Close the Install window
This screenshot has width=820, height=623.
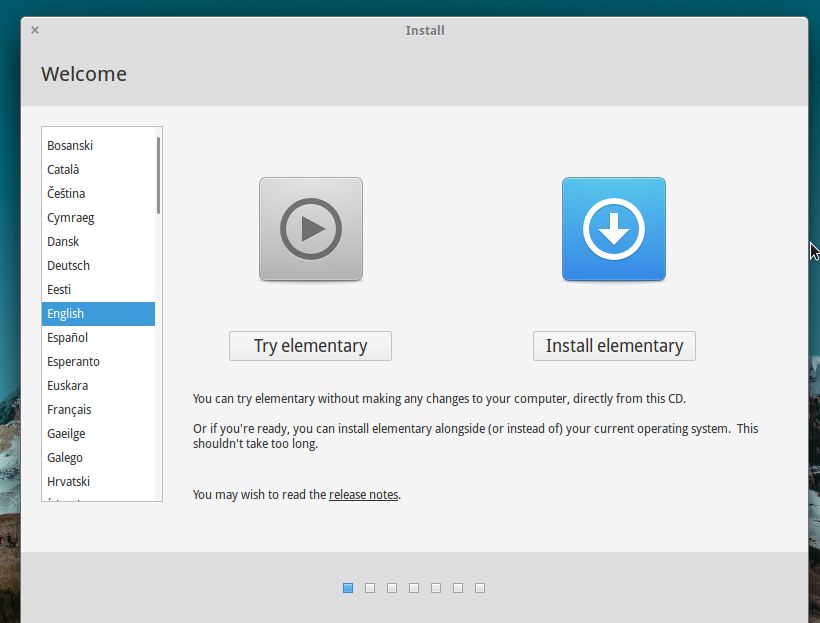(35, 30)
